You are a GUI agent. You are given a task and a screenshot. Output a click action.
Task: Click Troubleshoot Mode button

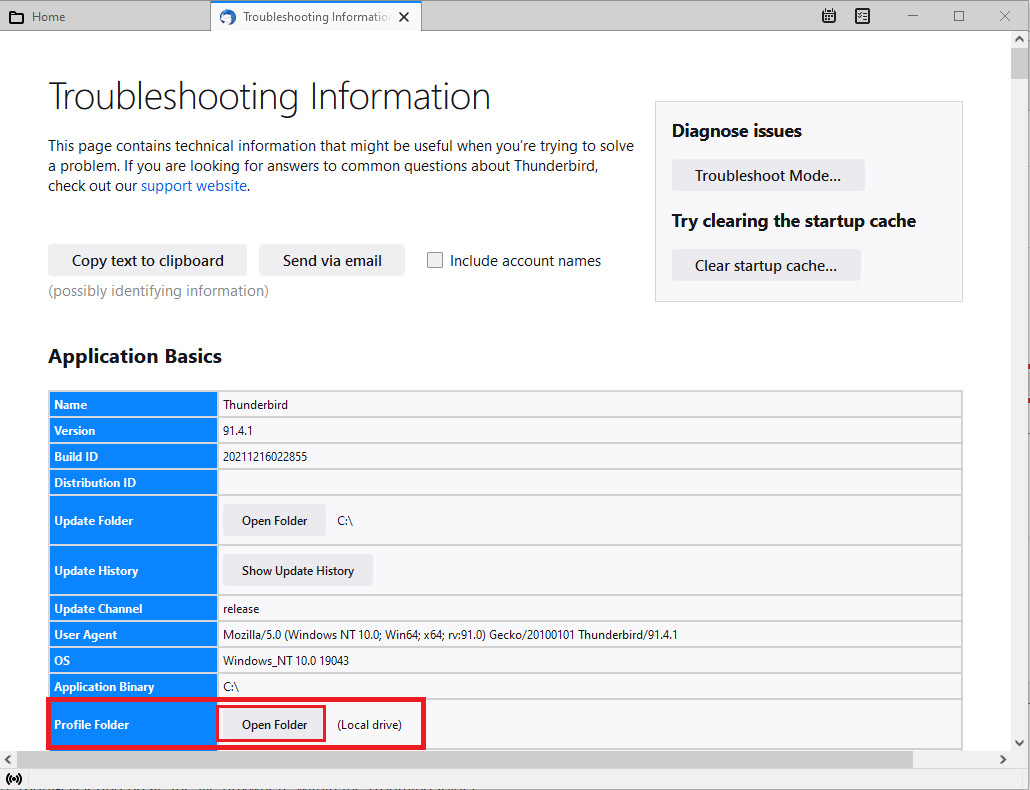(x=768, y=175)
